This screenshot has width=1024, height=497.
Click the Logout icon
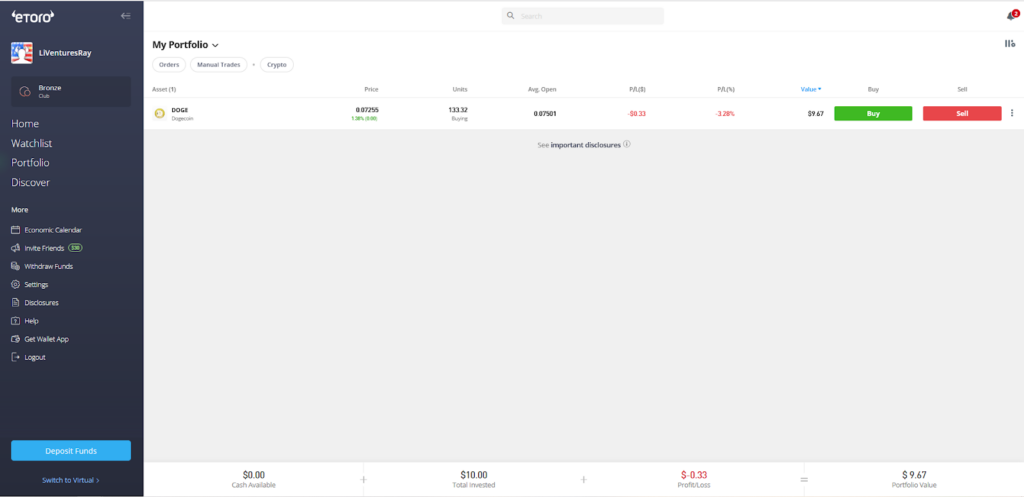[x=16, y=358]
